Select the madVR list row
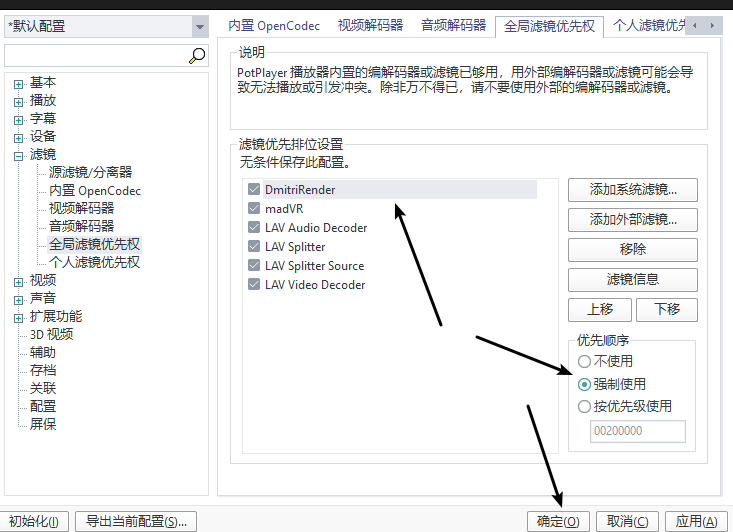733x532 pixels. [284, 208]
